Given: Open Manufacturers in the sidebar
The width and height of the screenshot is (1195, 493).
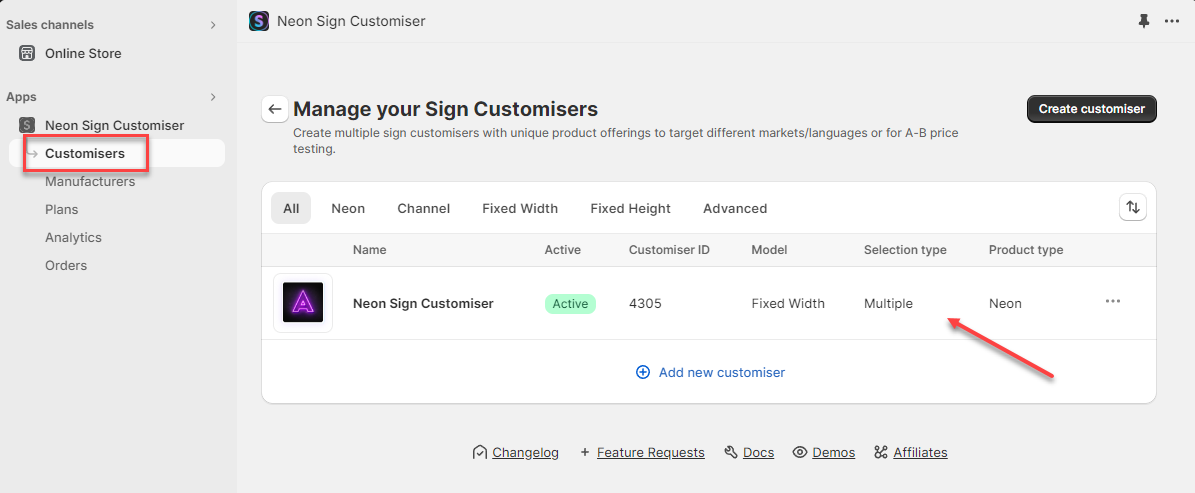Looking at the screenshot, I should [x=90, y=181].
